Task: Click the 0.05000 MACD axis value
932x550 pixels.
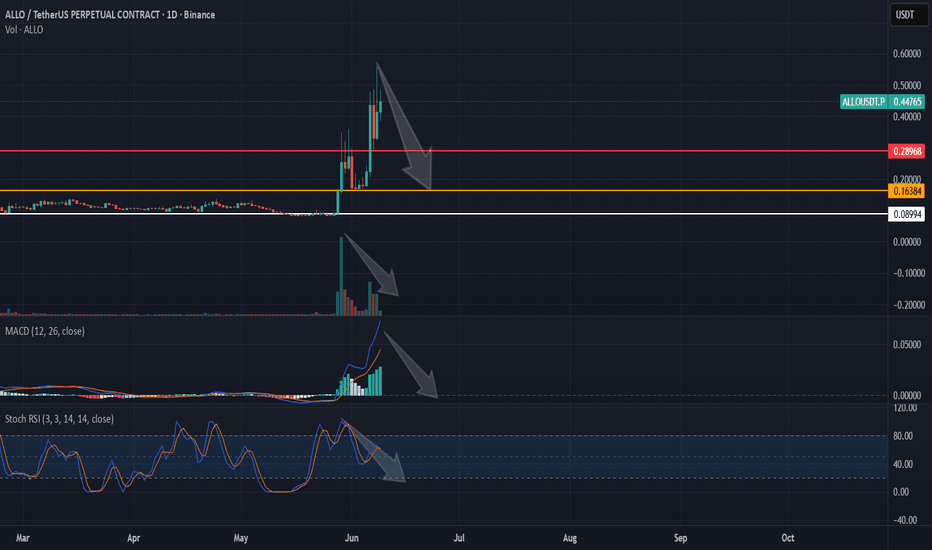Action: pos(906,345)
